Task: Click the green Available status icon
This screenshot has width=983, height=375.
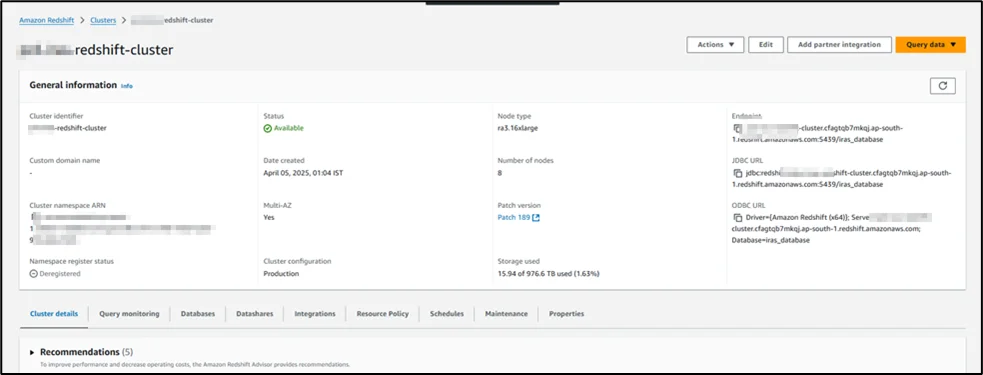Action: pyautogui.click(x=267, y=128)
